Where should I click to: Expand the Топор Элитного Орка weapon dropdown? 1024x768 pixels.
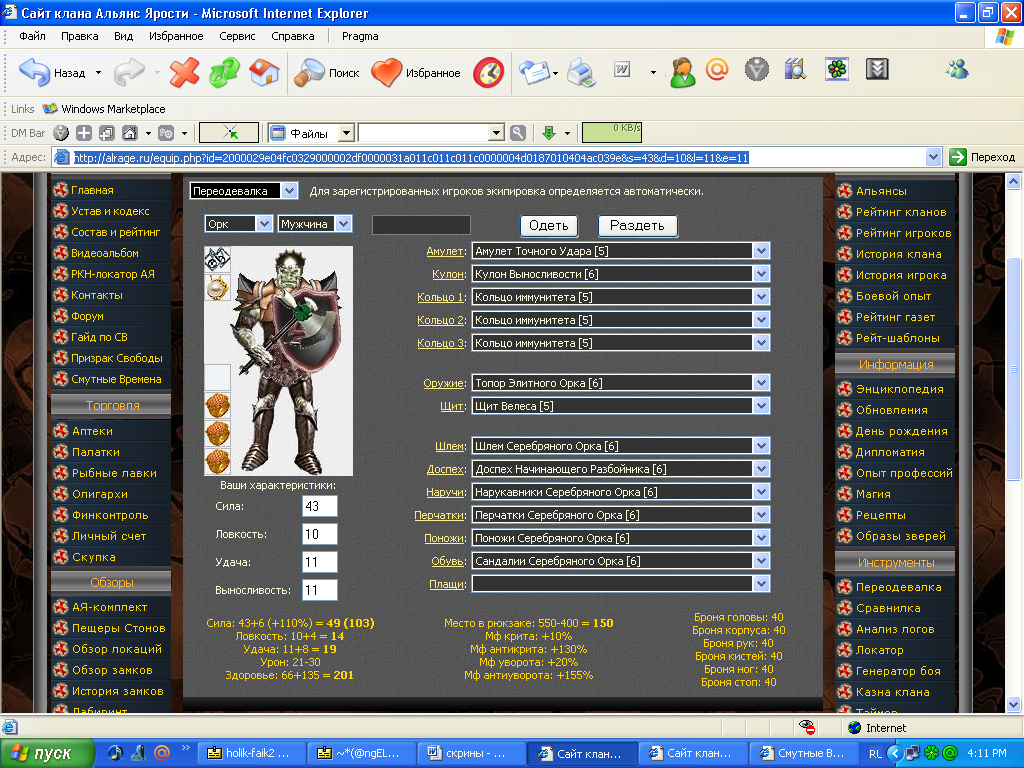[761, 383]
